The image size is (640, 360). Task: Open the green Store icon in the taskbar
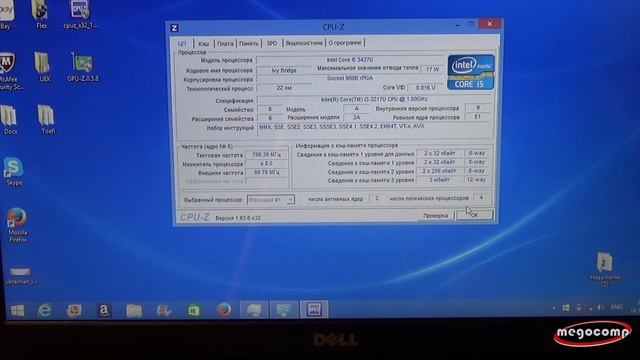[193, 311]
